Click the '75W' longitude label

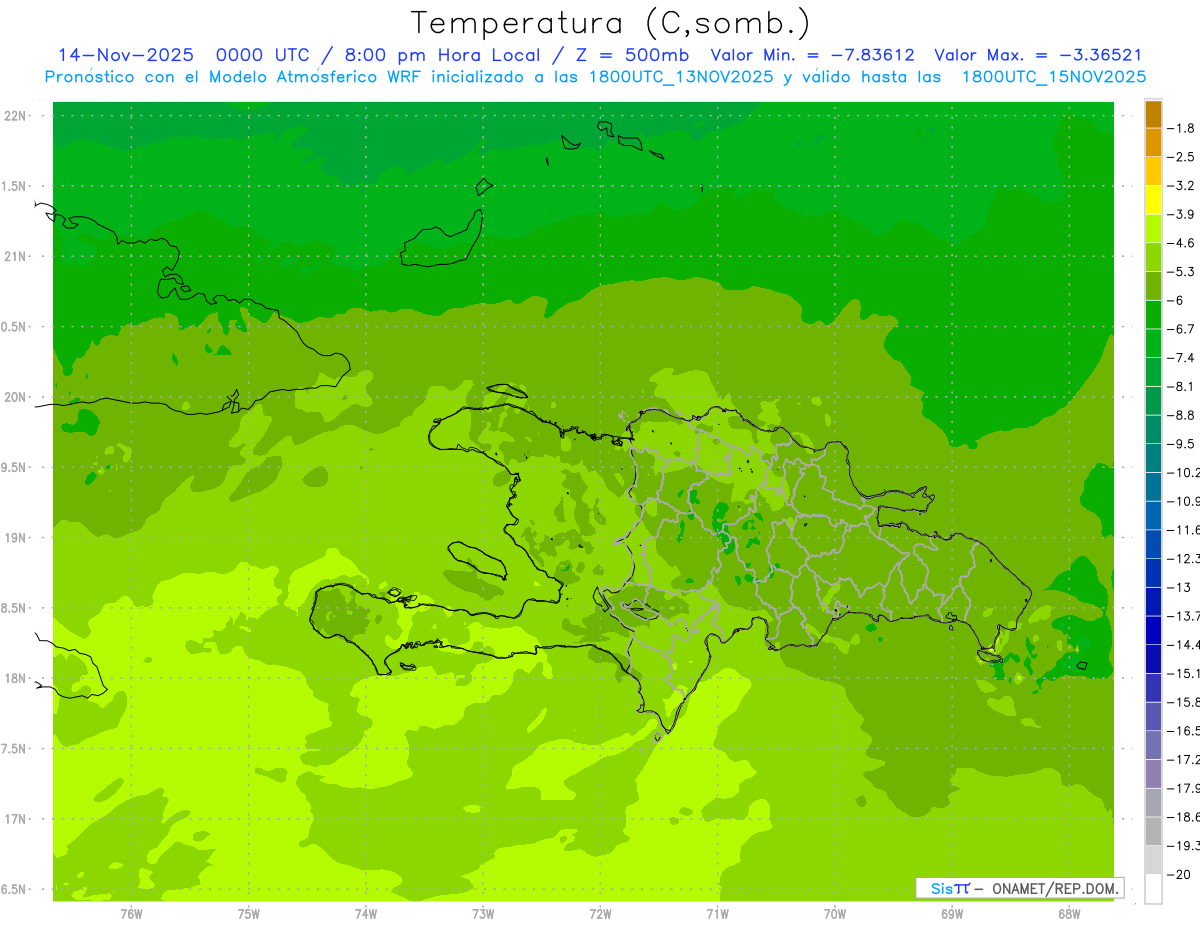tap(248, 914)
